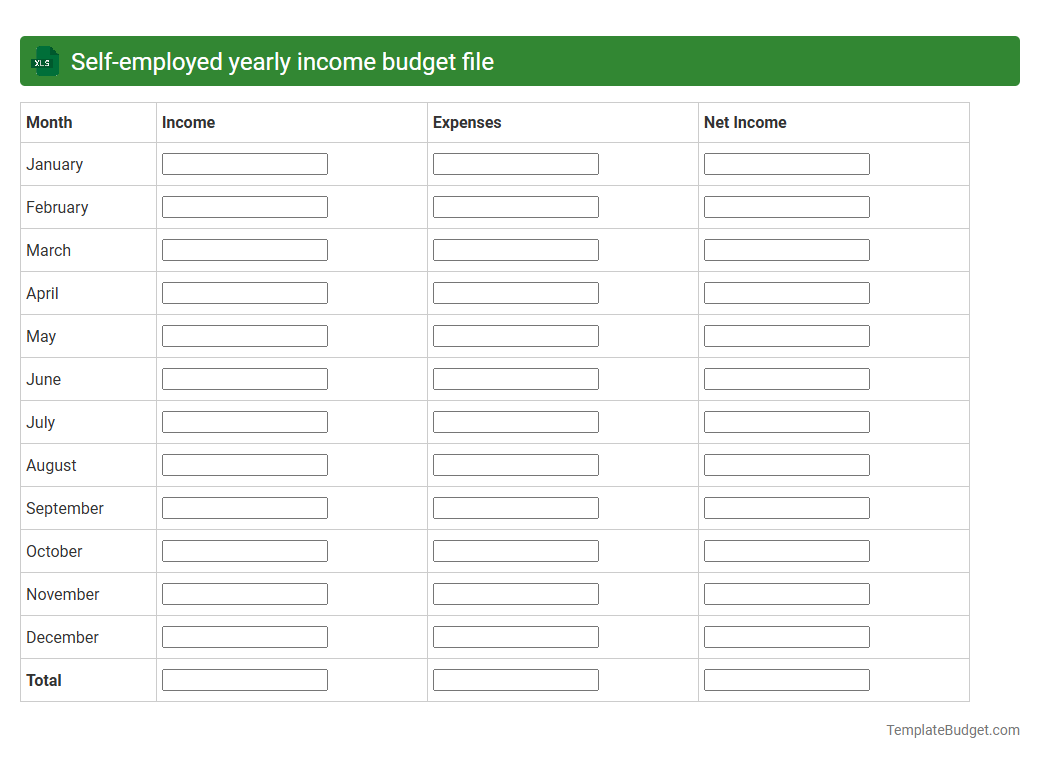Click the June Expenses input field
Viewport: 1040px width, 759px height.
click(x=515, y=378)
